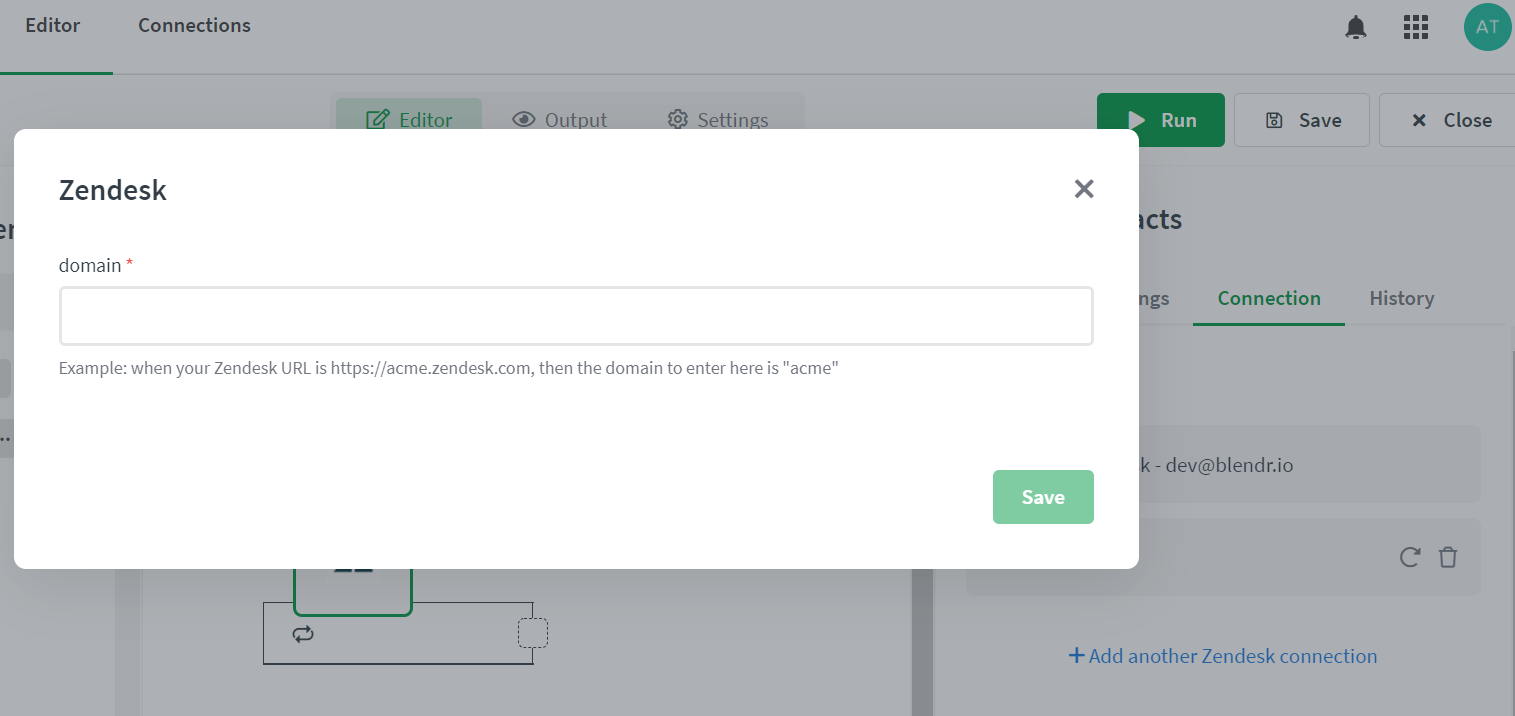Click the gear icon on Settings tab

(x=678, y=120)
